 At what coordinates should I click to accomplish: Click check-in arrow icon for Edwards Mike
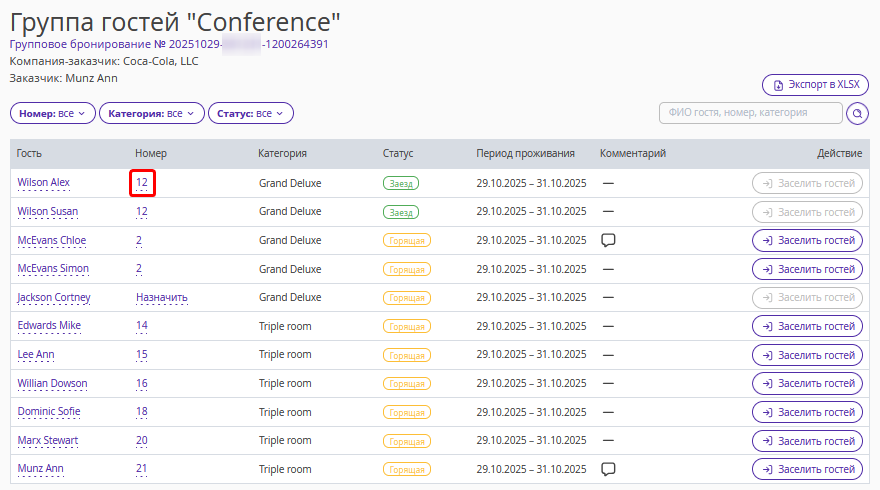tap(767, 326)
